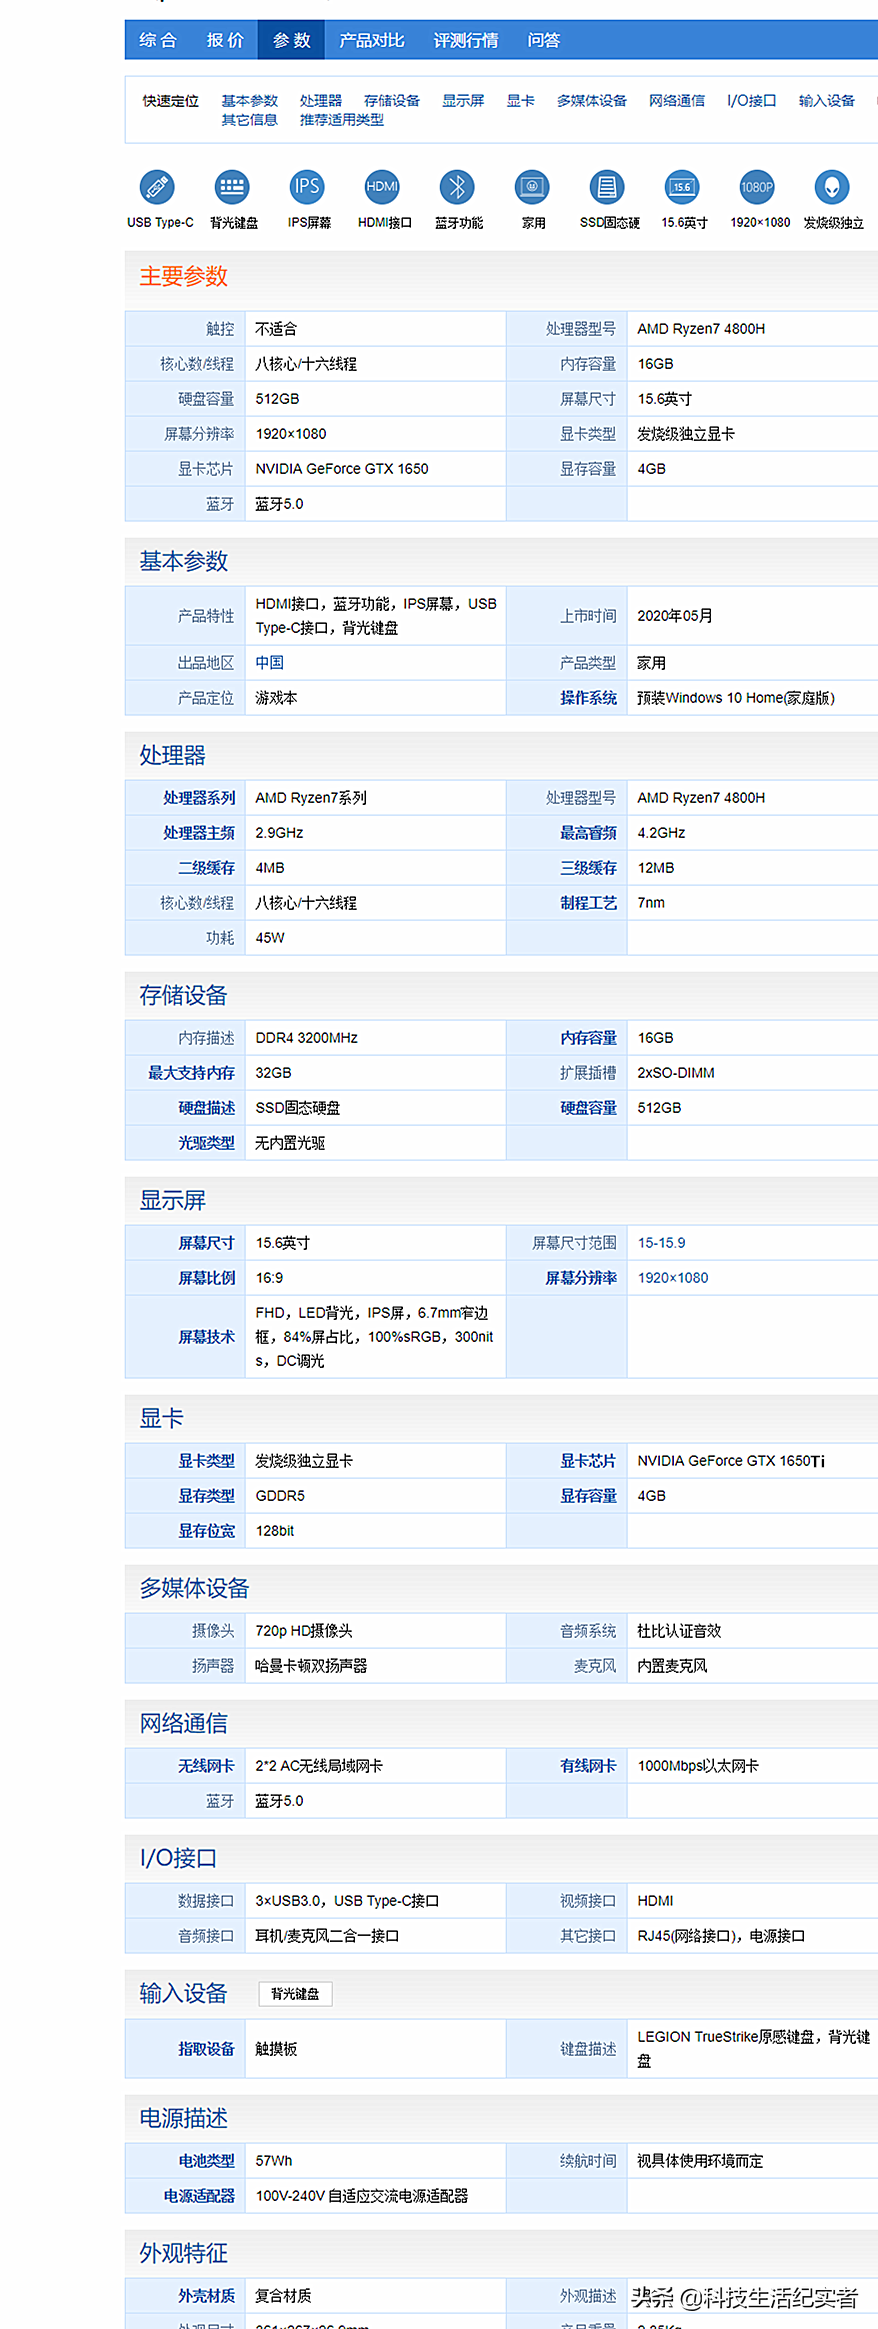This screenshot has width=878, height=2329.
Task: Select the 参数 tab
Action: coord(292,40)
